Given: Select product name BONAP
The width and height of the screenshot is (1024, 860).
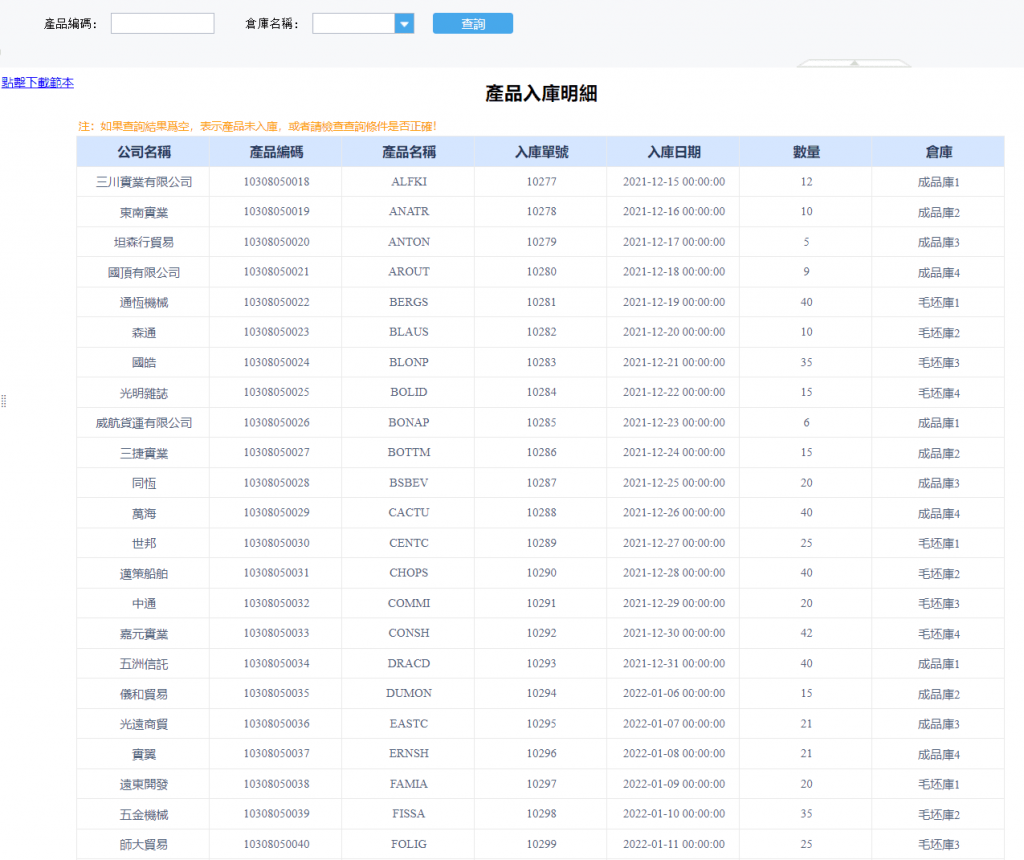Looking at the screenshot, I should [409, 422].
